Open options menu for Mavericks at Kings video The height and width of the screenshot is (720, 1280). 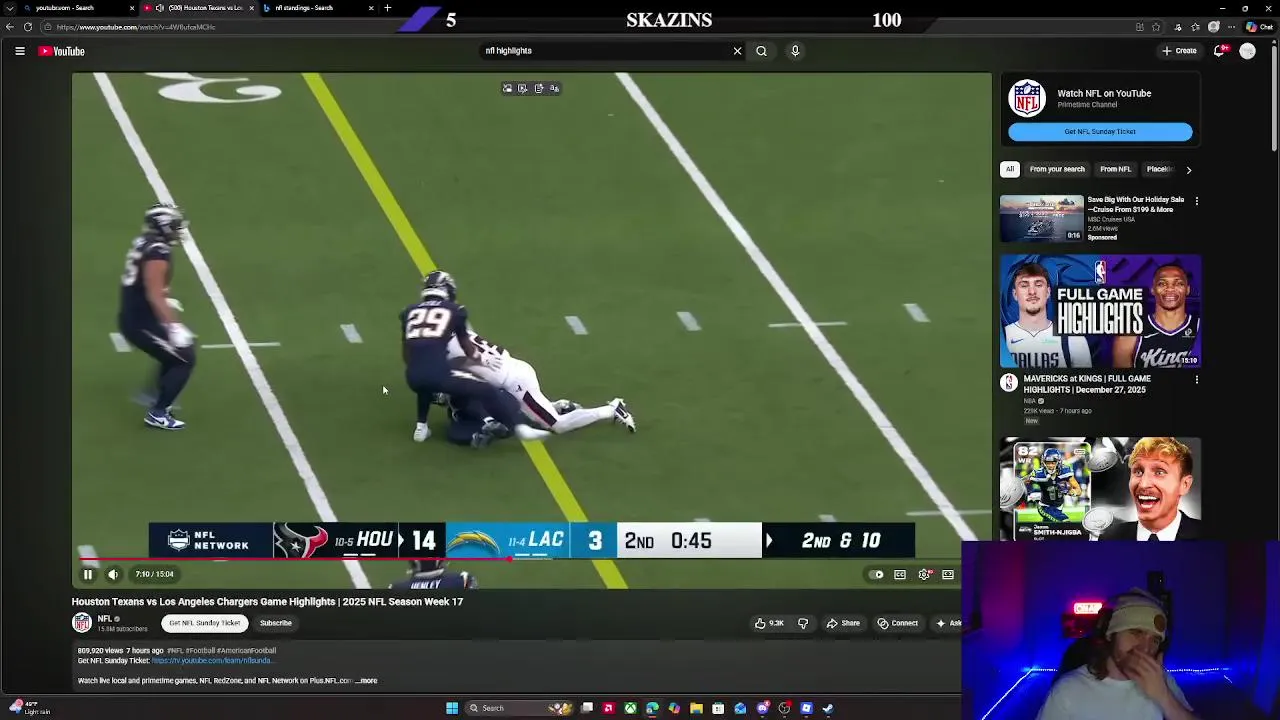[x=1196, y=380]
